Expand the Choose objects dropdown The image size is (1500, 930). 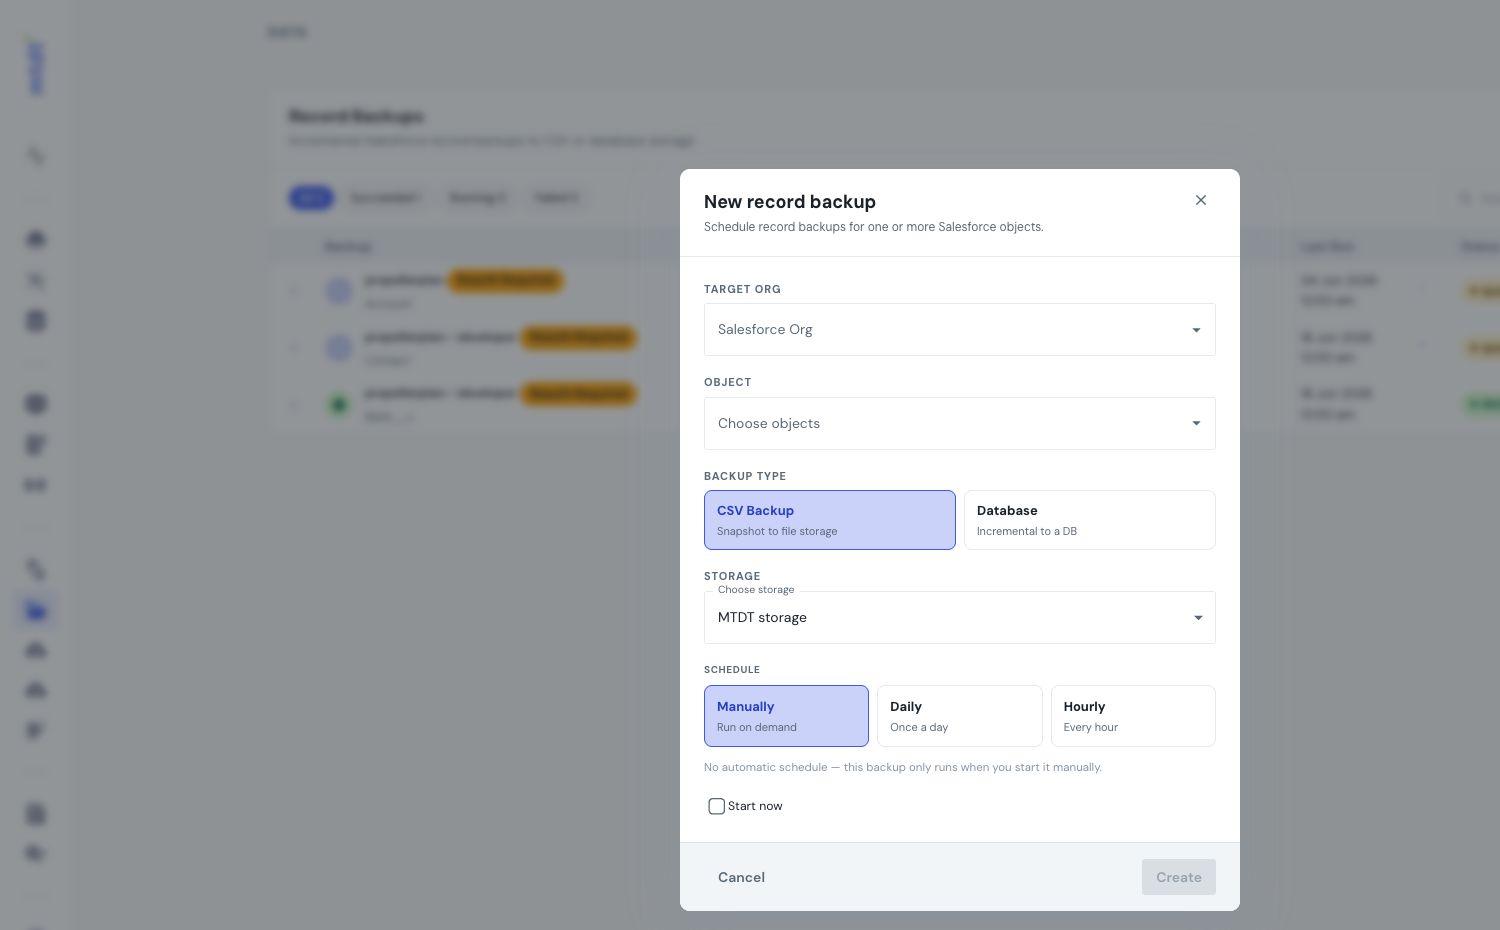coord(960,423)
